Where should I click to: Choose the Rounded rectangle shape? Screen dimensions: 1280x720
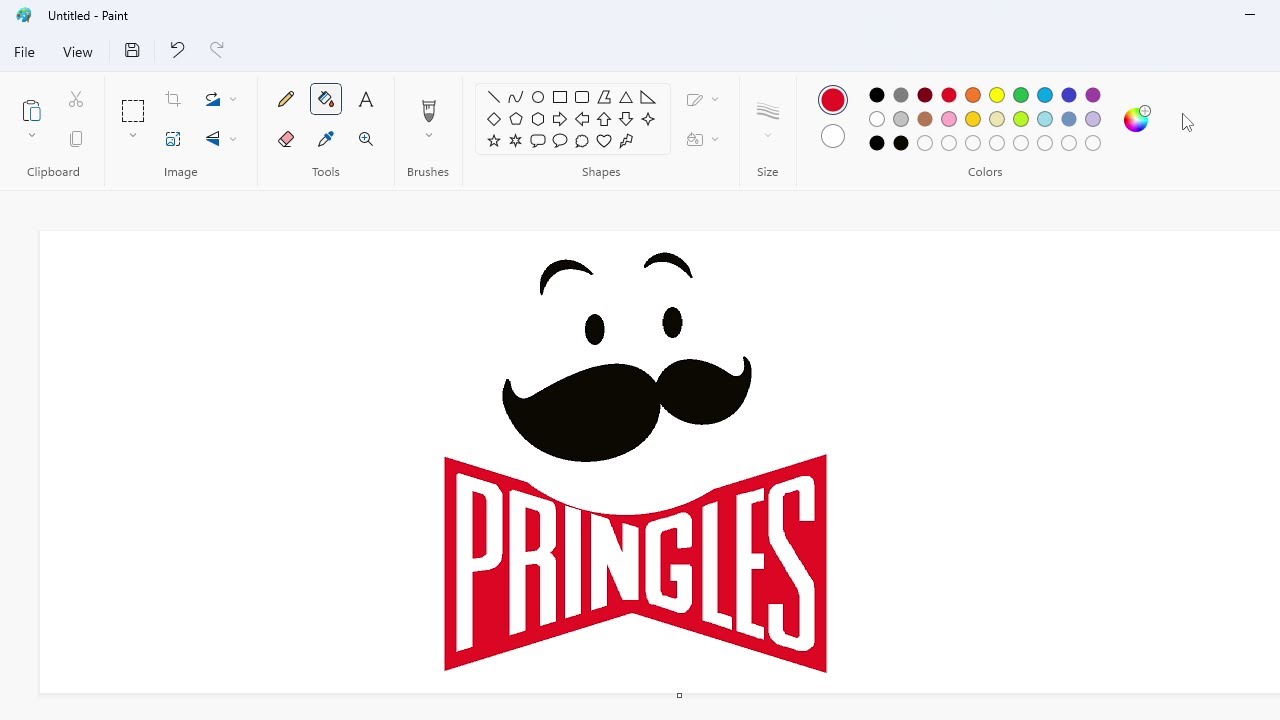(x=582, y=97)
